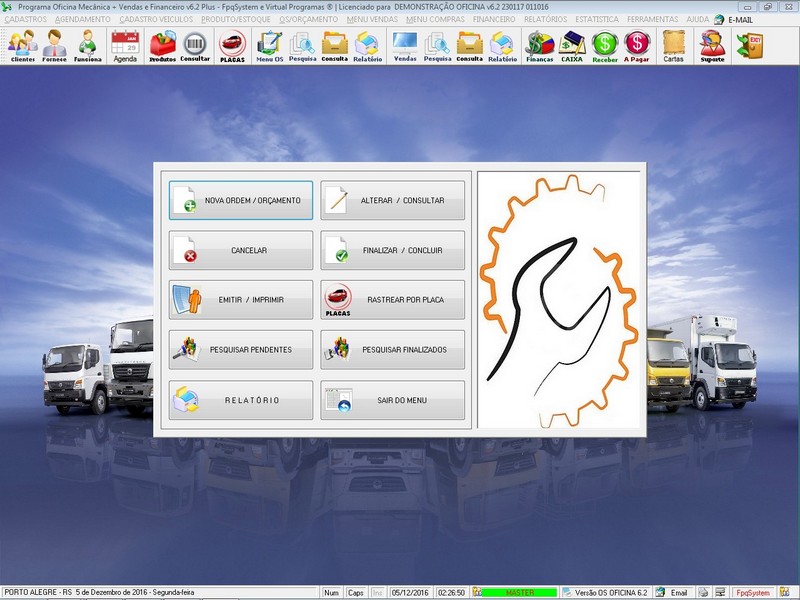Click SAIR DO MENU button
Screen dimensions: 800x600
[x=392, y=400]
